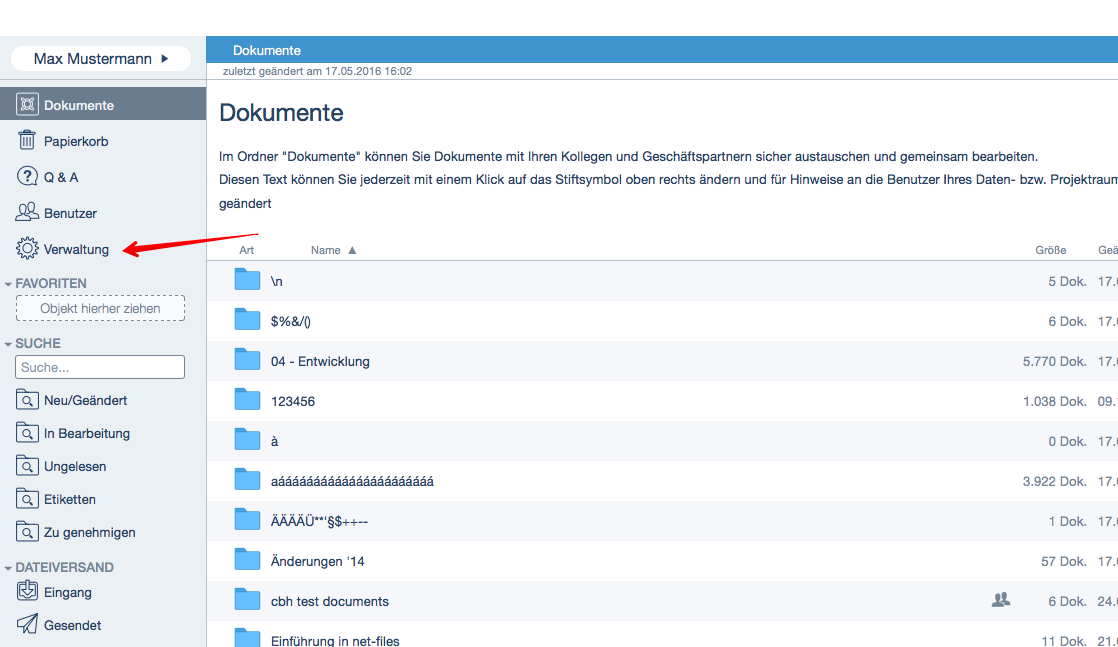Open the Eingang inbox icon
The image size is (1118, 647).
point(27,591)
